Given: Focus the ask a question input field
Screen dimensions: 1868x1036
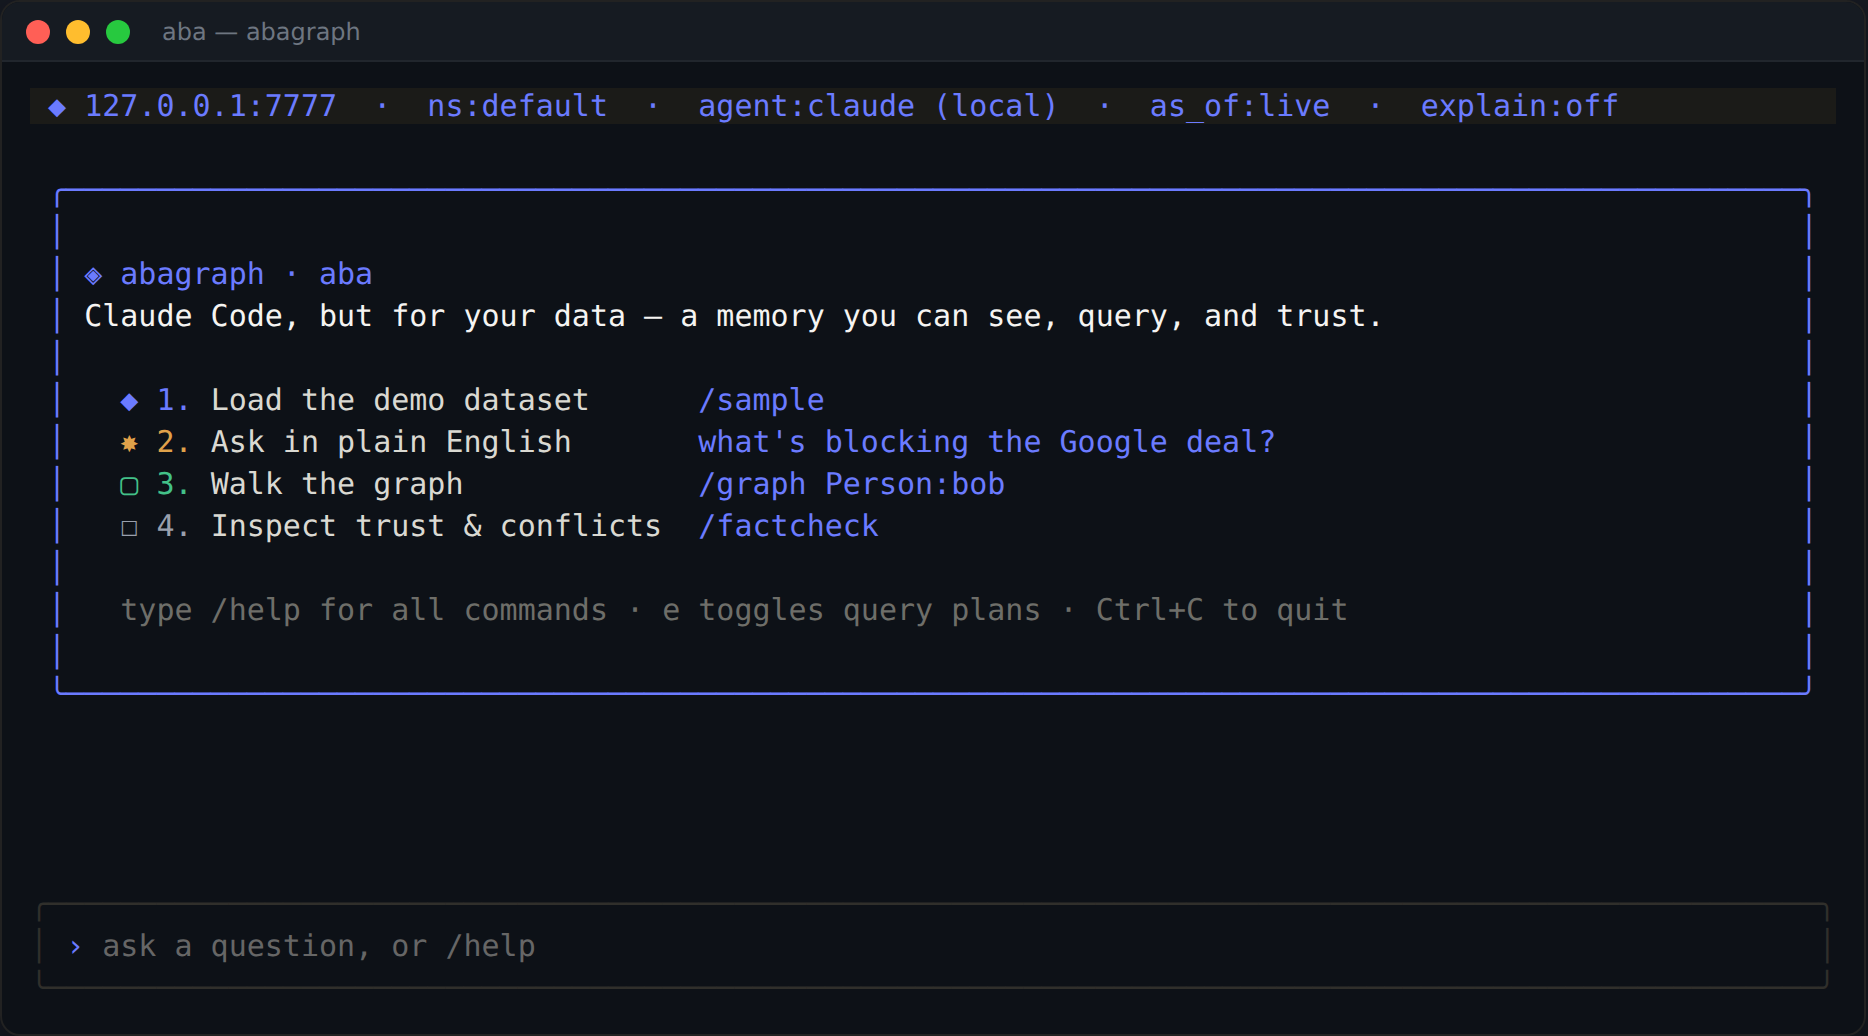Looking at the screenshot, I should click(932, 946).
